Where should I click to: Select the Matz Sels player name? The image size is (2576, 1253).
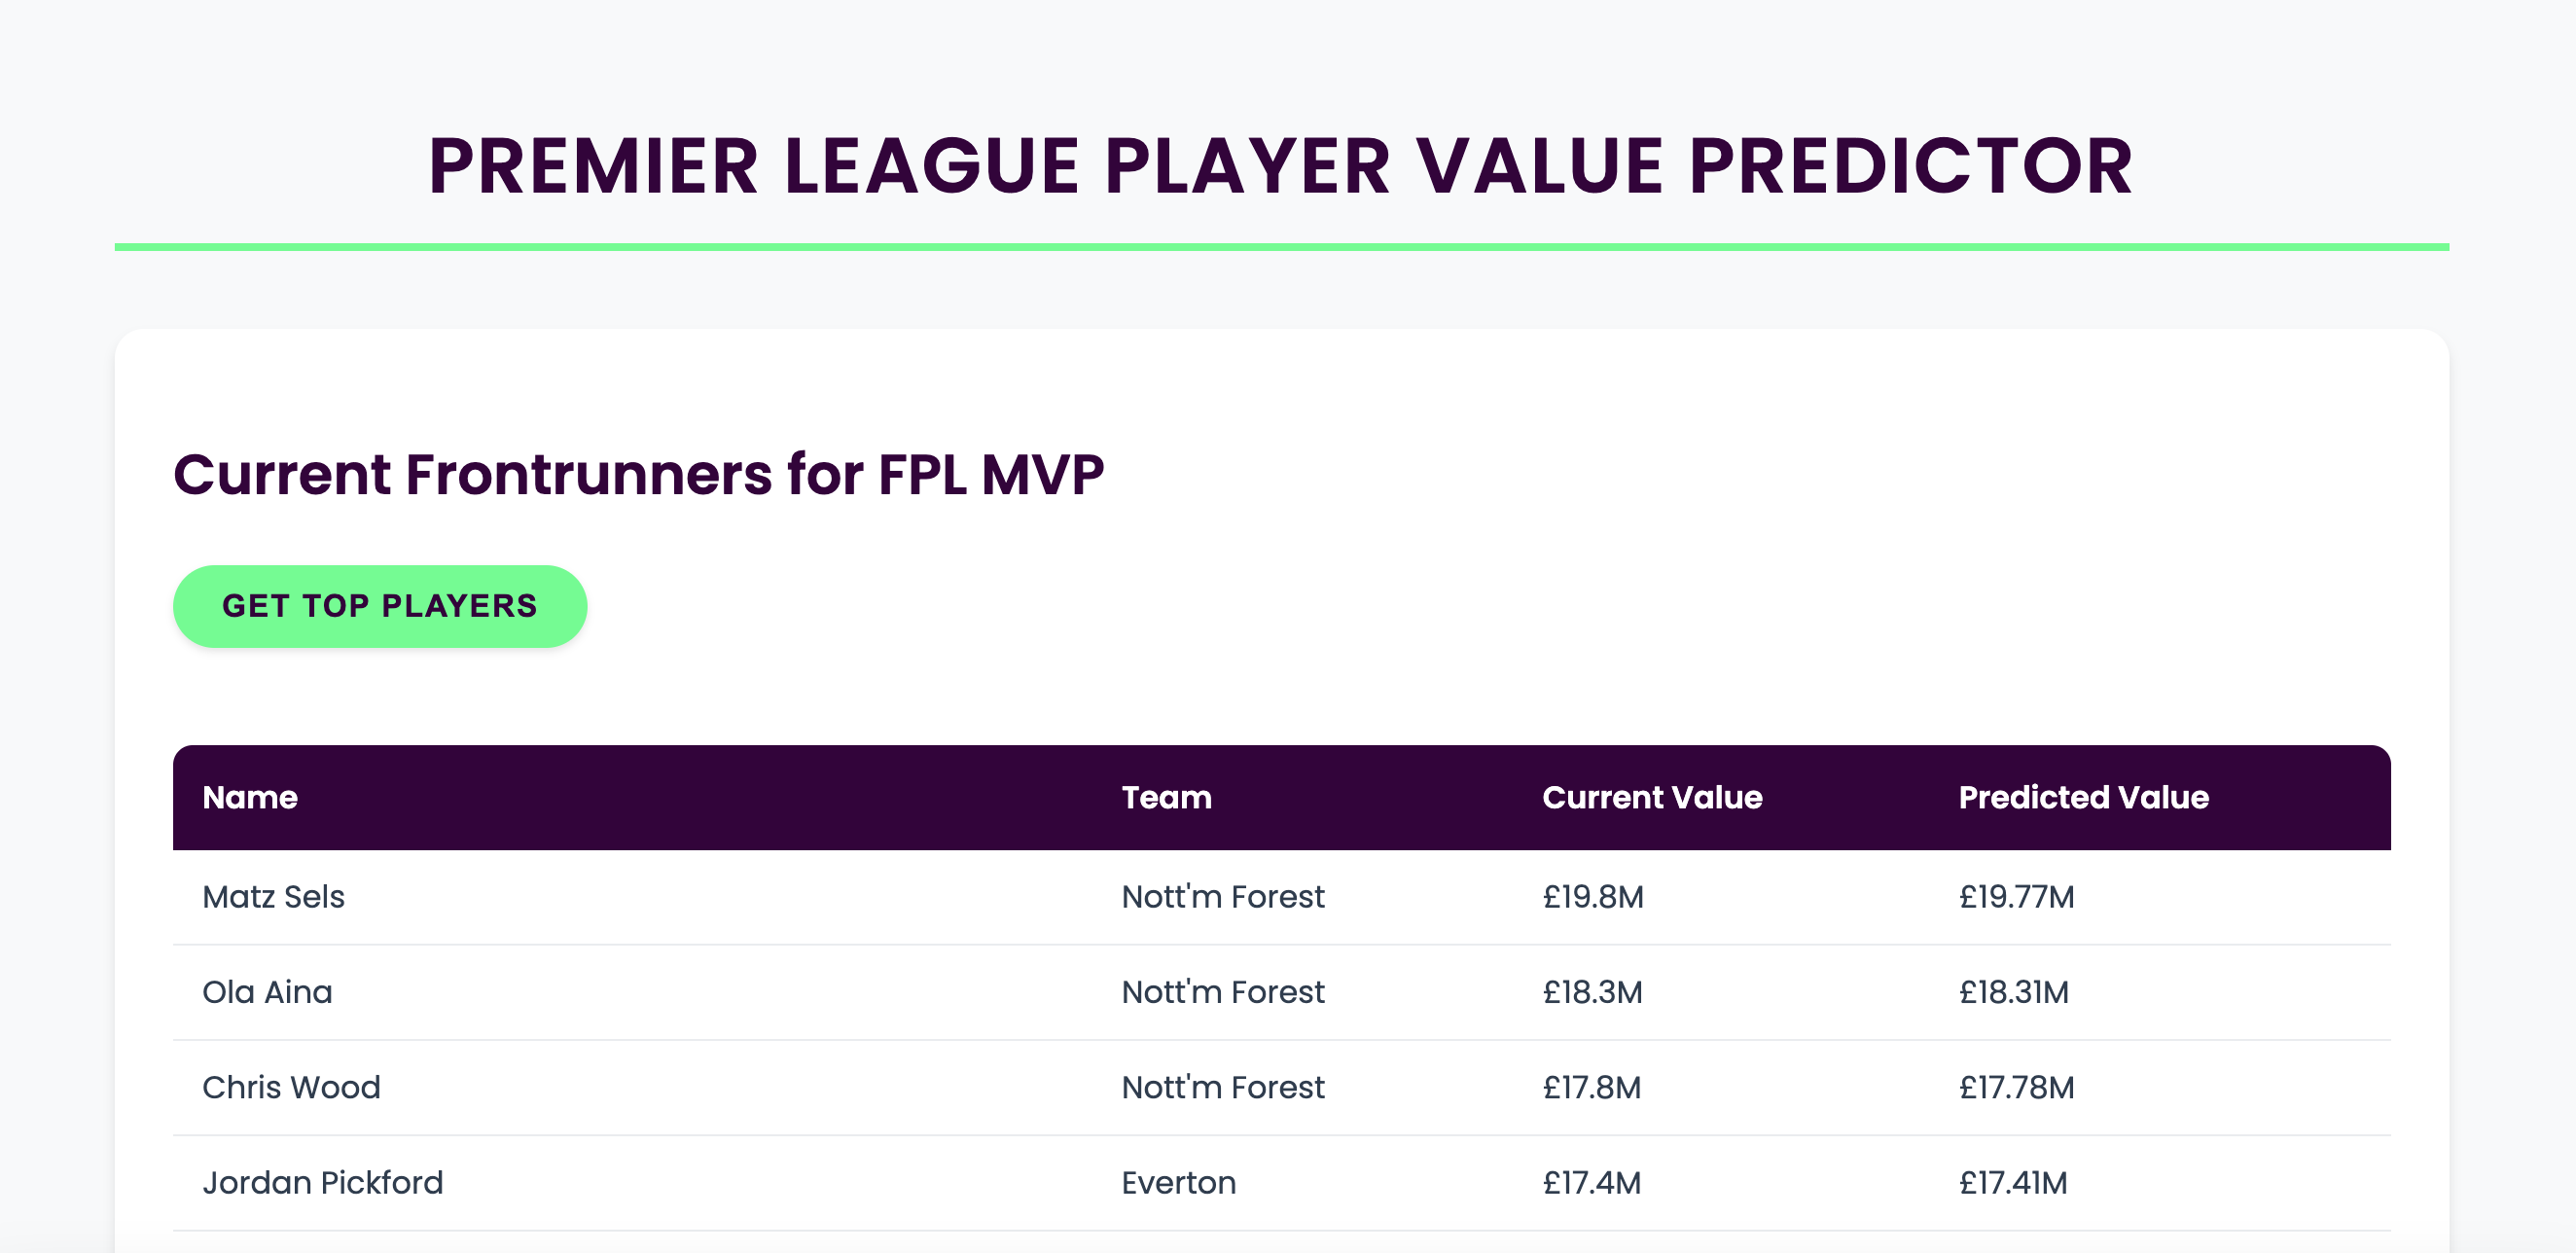273,897
